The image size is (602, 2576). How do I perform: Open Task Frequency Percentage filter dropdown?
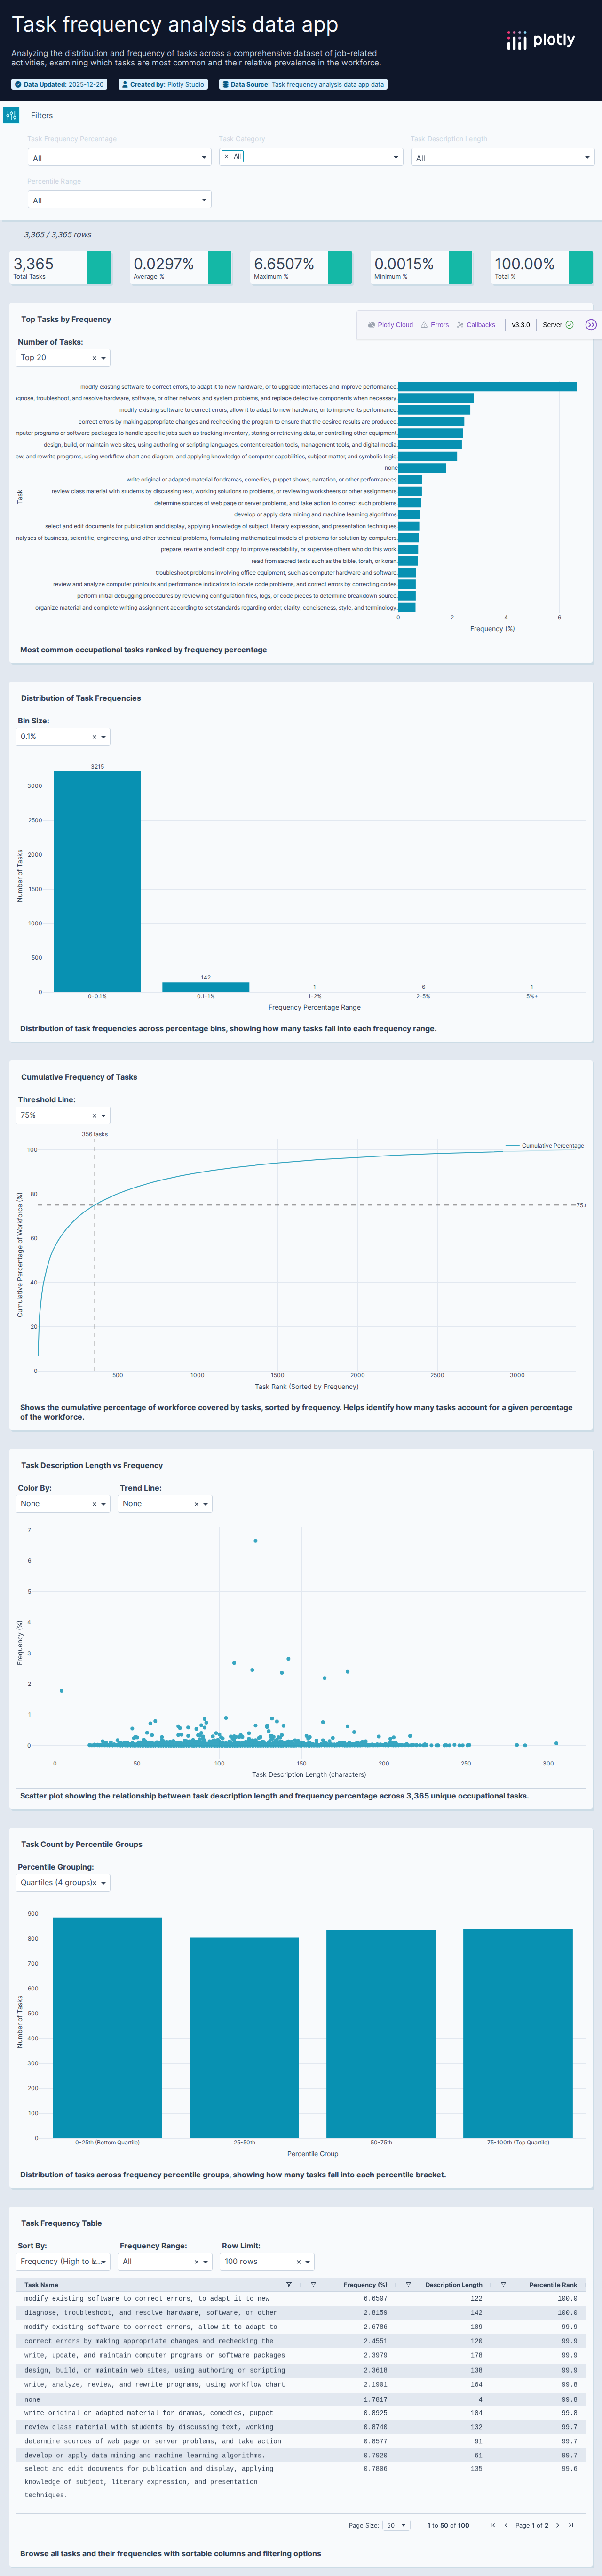[x=119, y=157]
